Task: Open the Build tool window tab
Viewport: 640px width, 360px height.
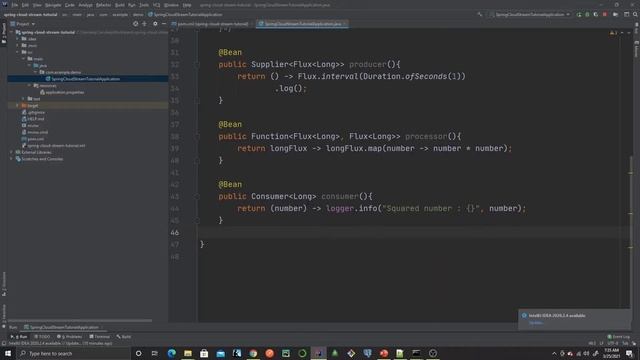Action: pos(124,337)
